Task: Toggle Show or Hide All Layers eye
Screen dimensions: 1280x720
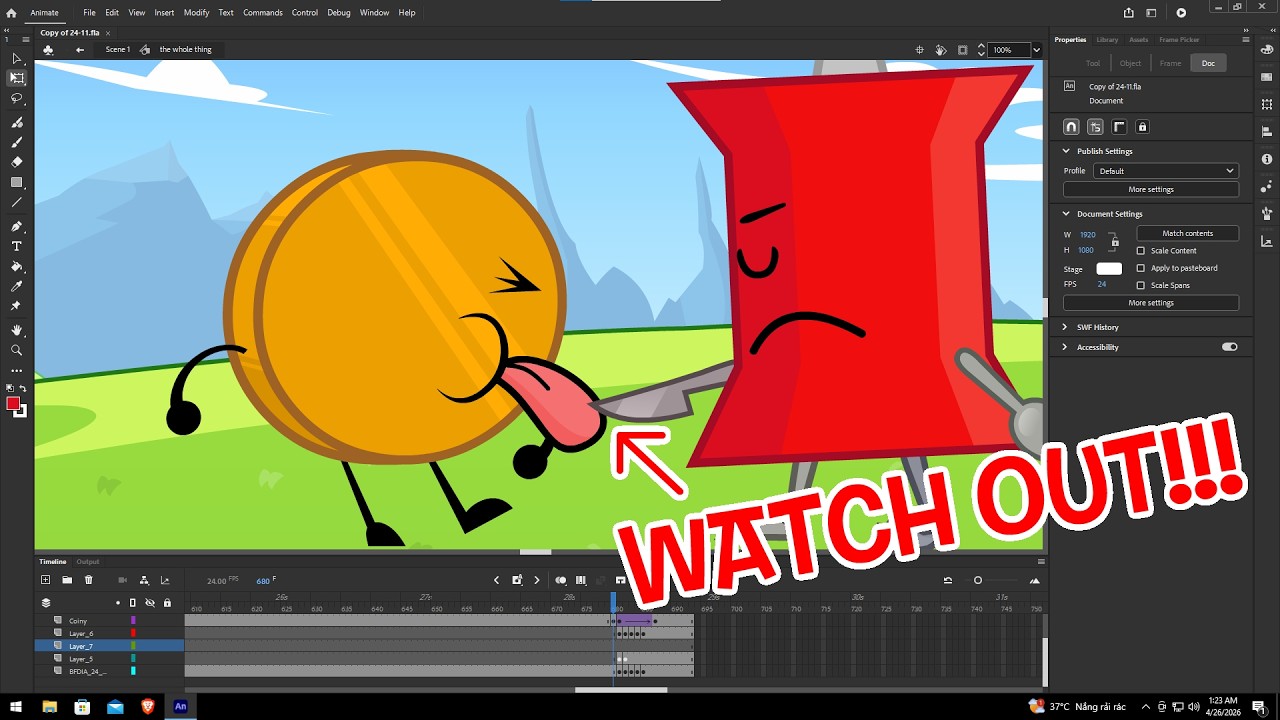Action: 150,603
